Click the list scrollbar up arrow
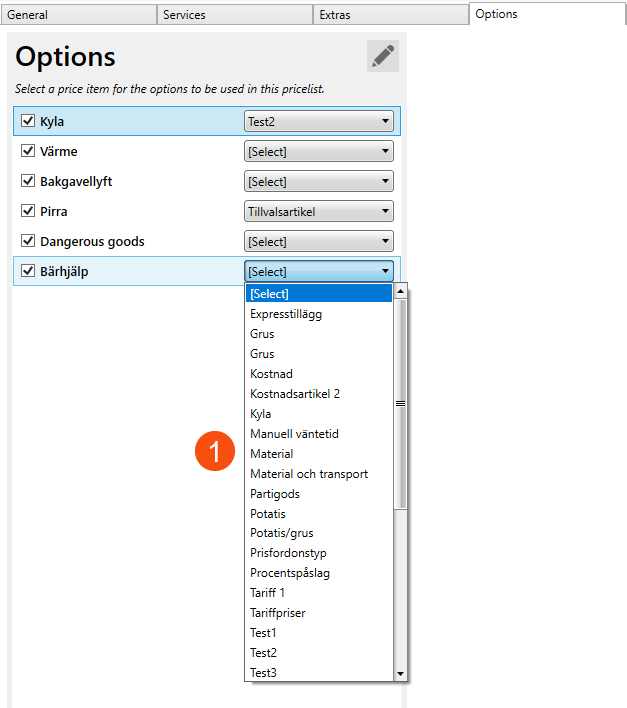Image resolution: width=627 pixels, height=708 pixels. coord(401,292)
